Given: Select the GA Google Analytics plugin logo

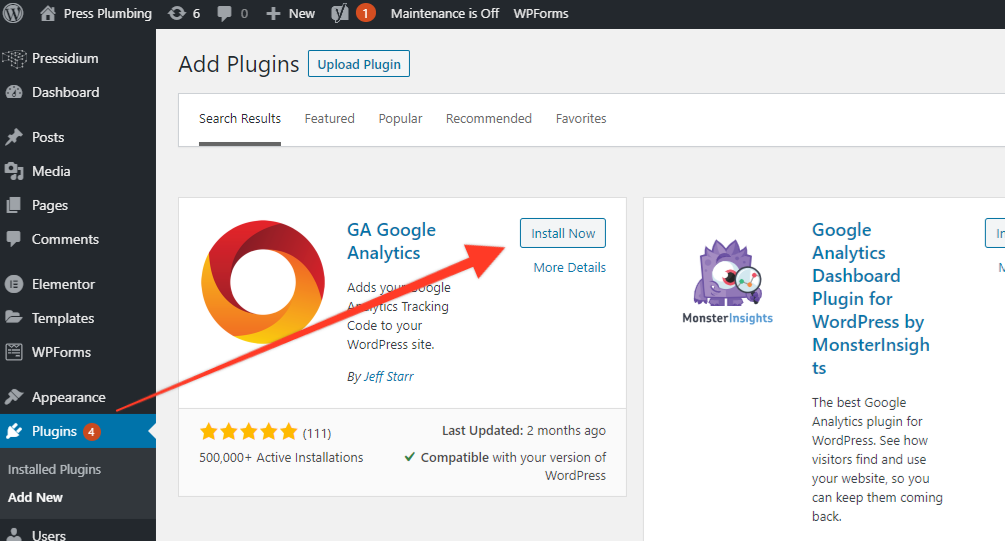Looking at the screenshot, I should [263, 282].
